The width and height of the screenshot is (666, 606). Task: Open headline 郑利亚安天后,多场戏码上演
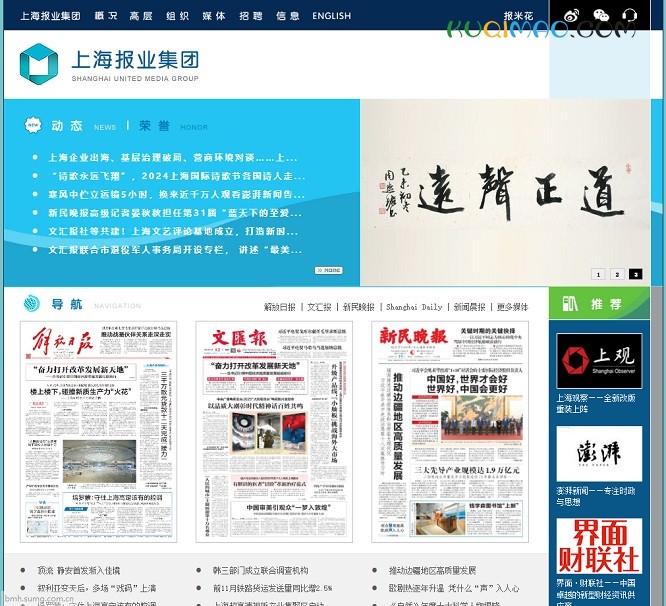pos(96,589)
